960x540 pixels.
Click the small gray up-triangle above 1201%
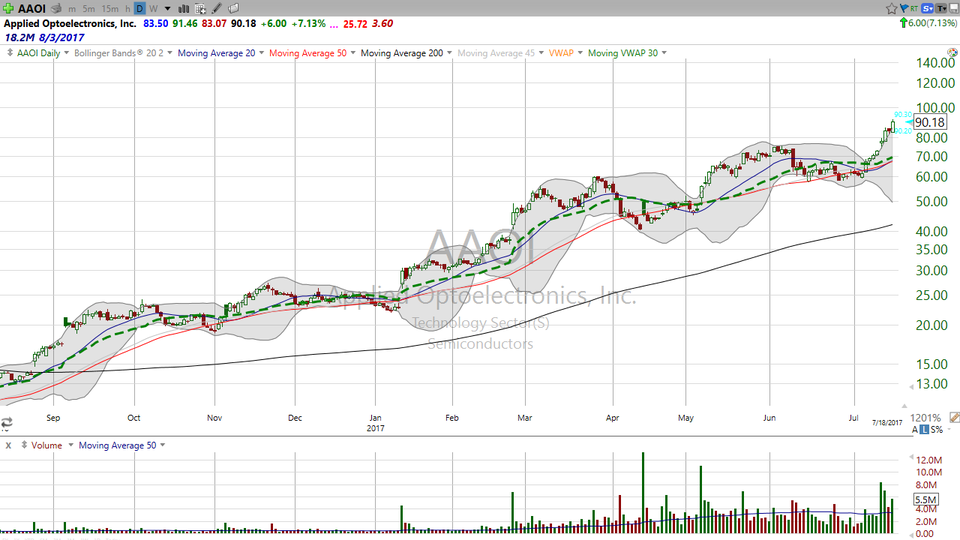904,405
